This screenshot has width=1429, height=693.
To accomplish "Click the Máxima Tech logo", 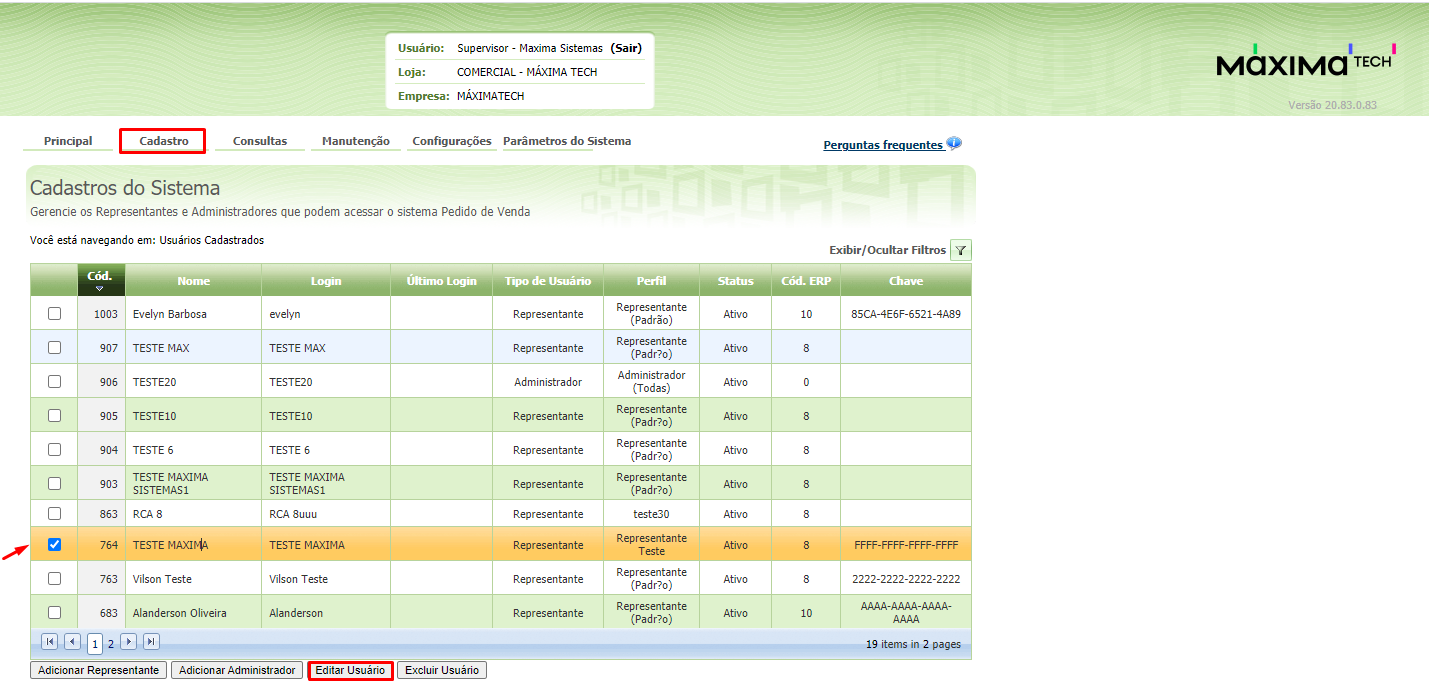I will click(1306, 61).
